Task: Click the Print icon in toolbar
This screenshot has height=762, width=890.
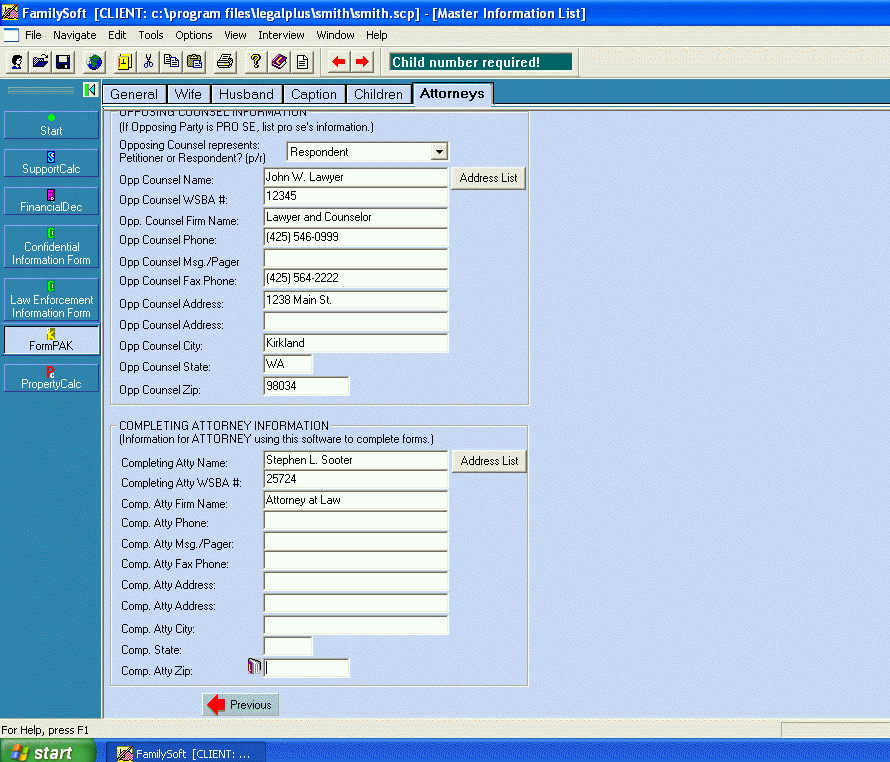Action: click(225, 62)
